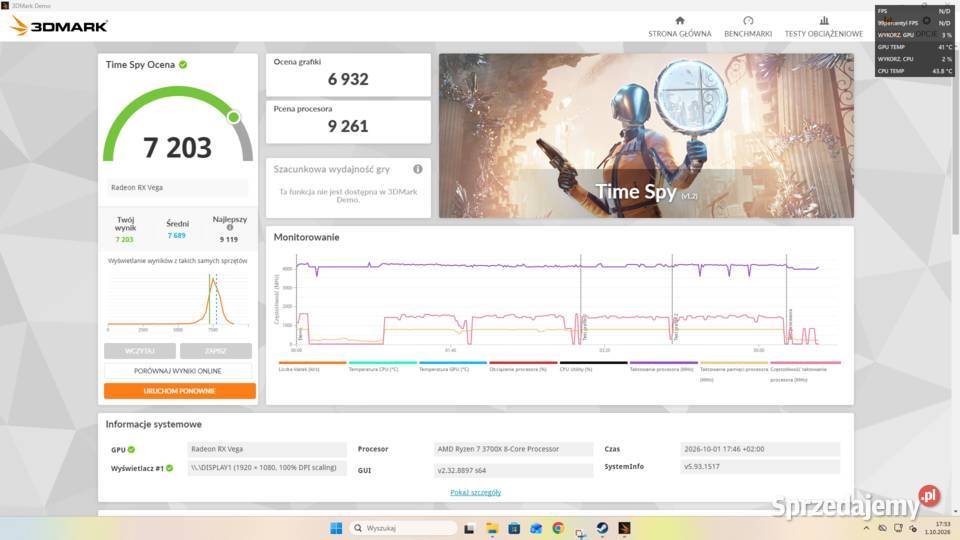Click Porównaj wyniki online button

pos(178,371)
